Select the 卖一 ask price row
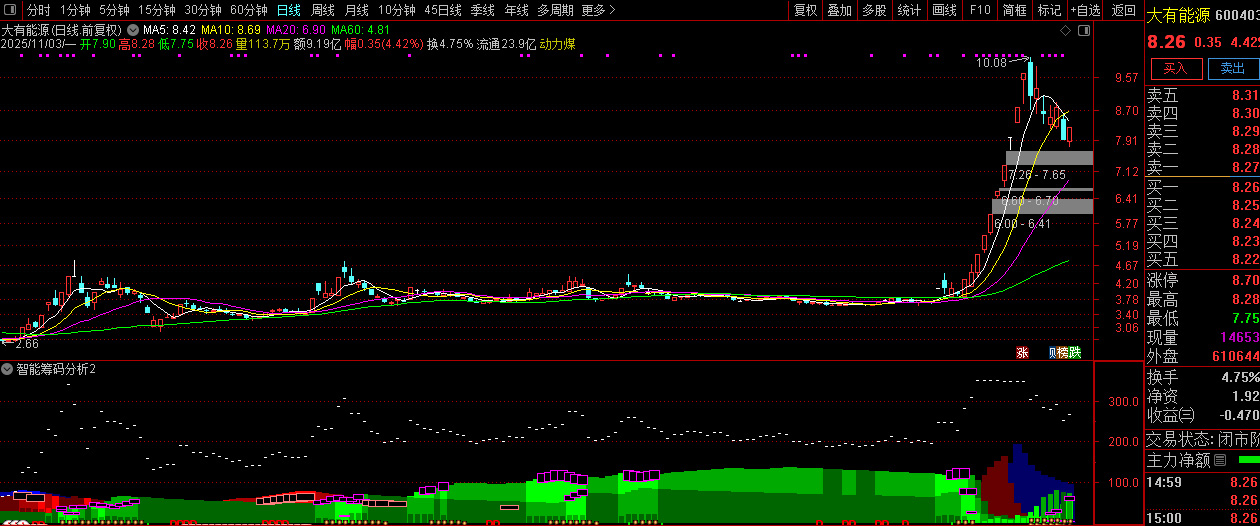The width and height of the screenshot is (1260, 526). click(1202, 167)
